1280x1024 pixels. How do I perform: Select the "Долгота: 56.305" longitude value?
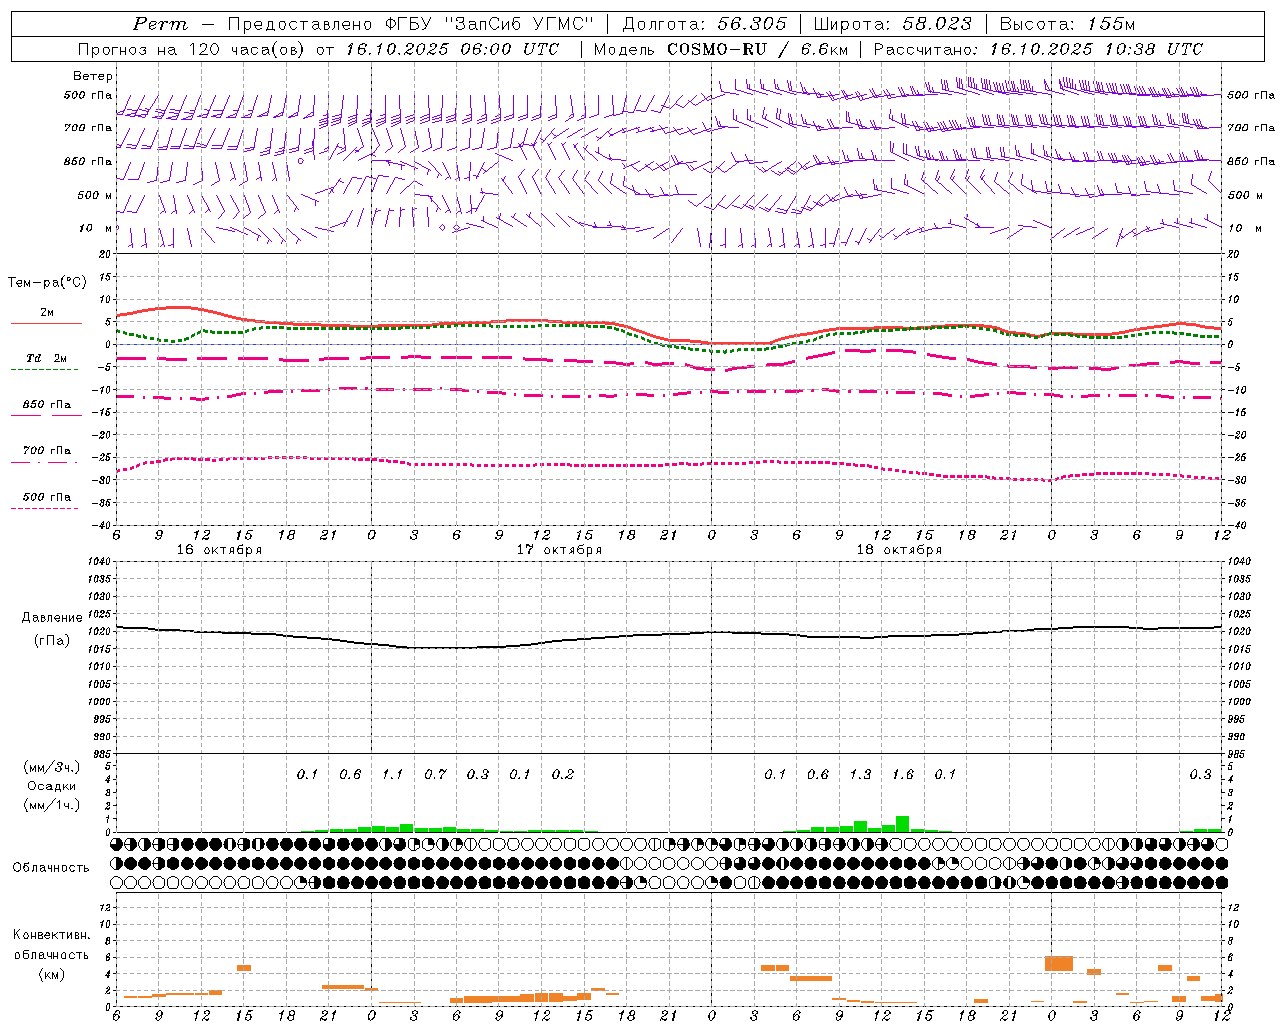705,24
